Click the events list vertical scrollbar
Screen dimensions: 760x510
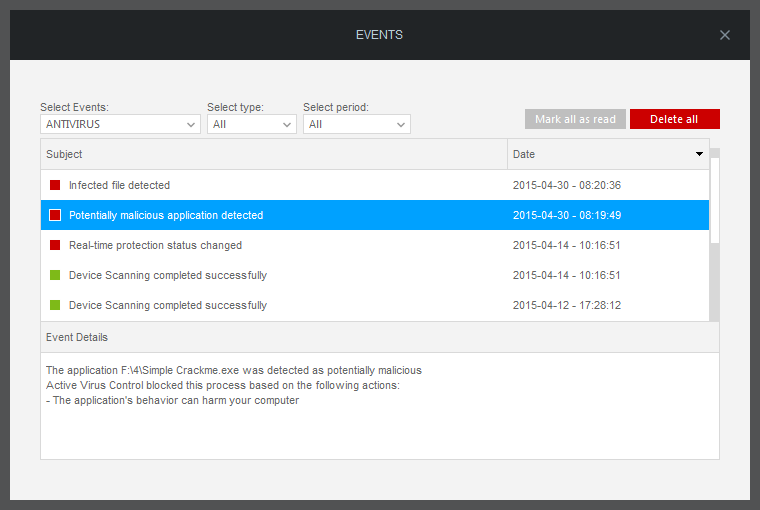click(714, 200)
